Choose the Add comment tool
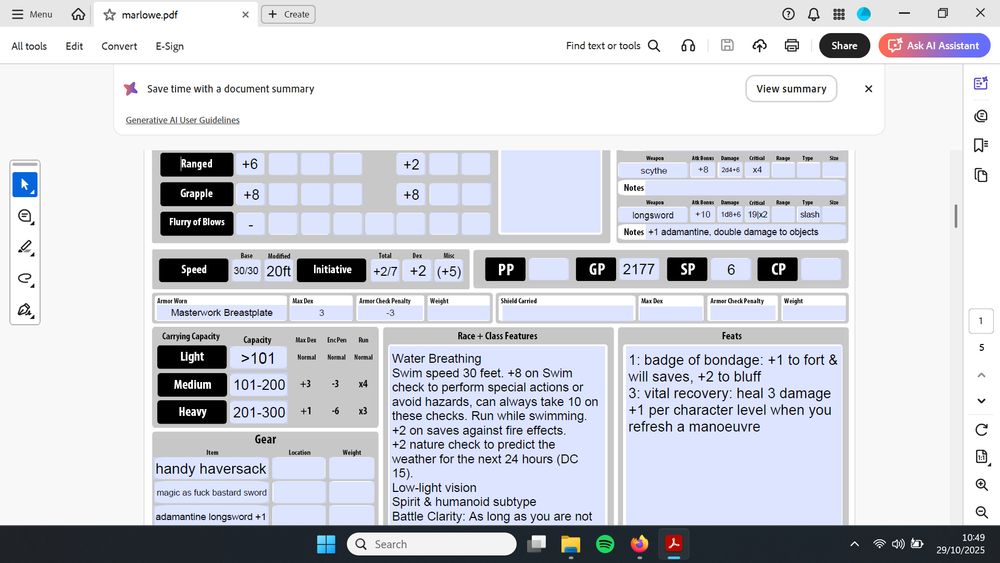 point(25,216)
